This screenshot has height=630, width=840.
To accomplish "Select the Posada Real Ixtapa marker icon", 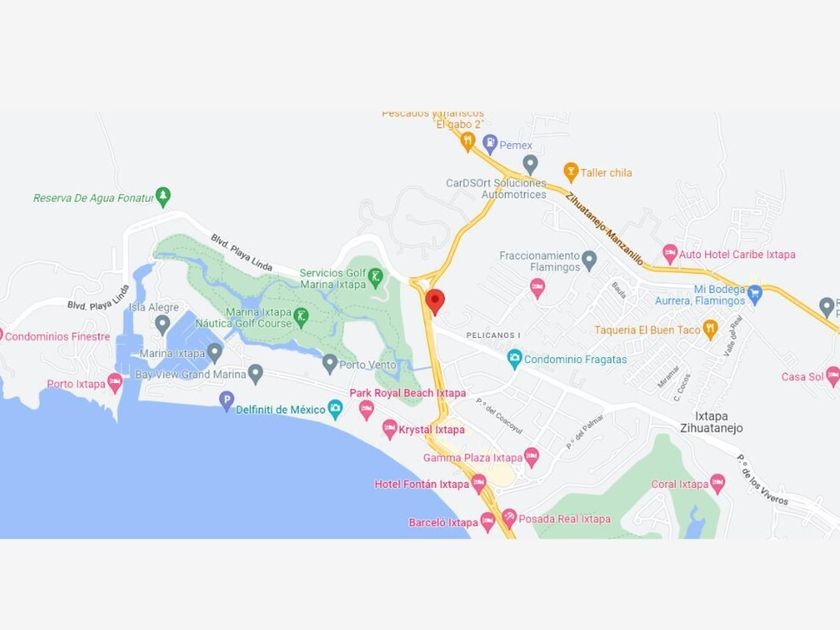I will (x=509, y=518).
